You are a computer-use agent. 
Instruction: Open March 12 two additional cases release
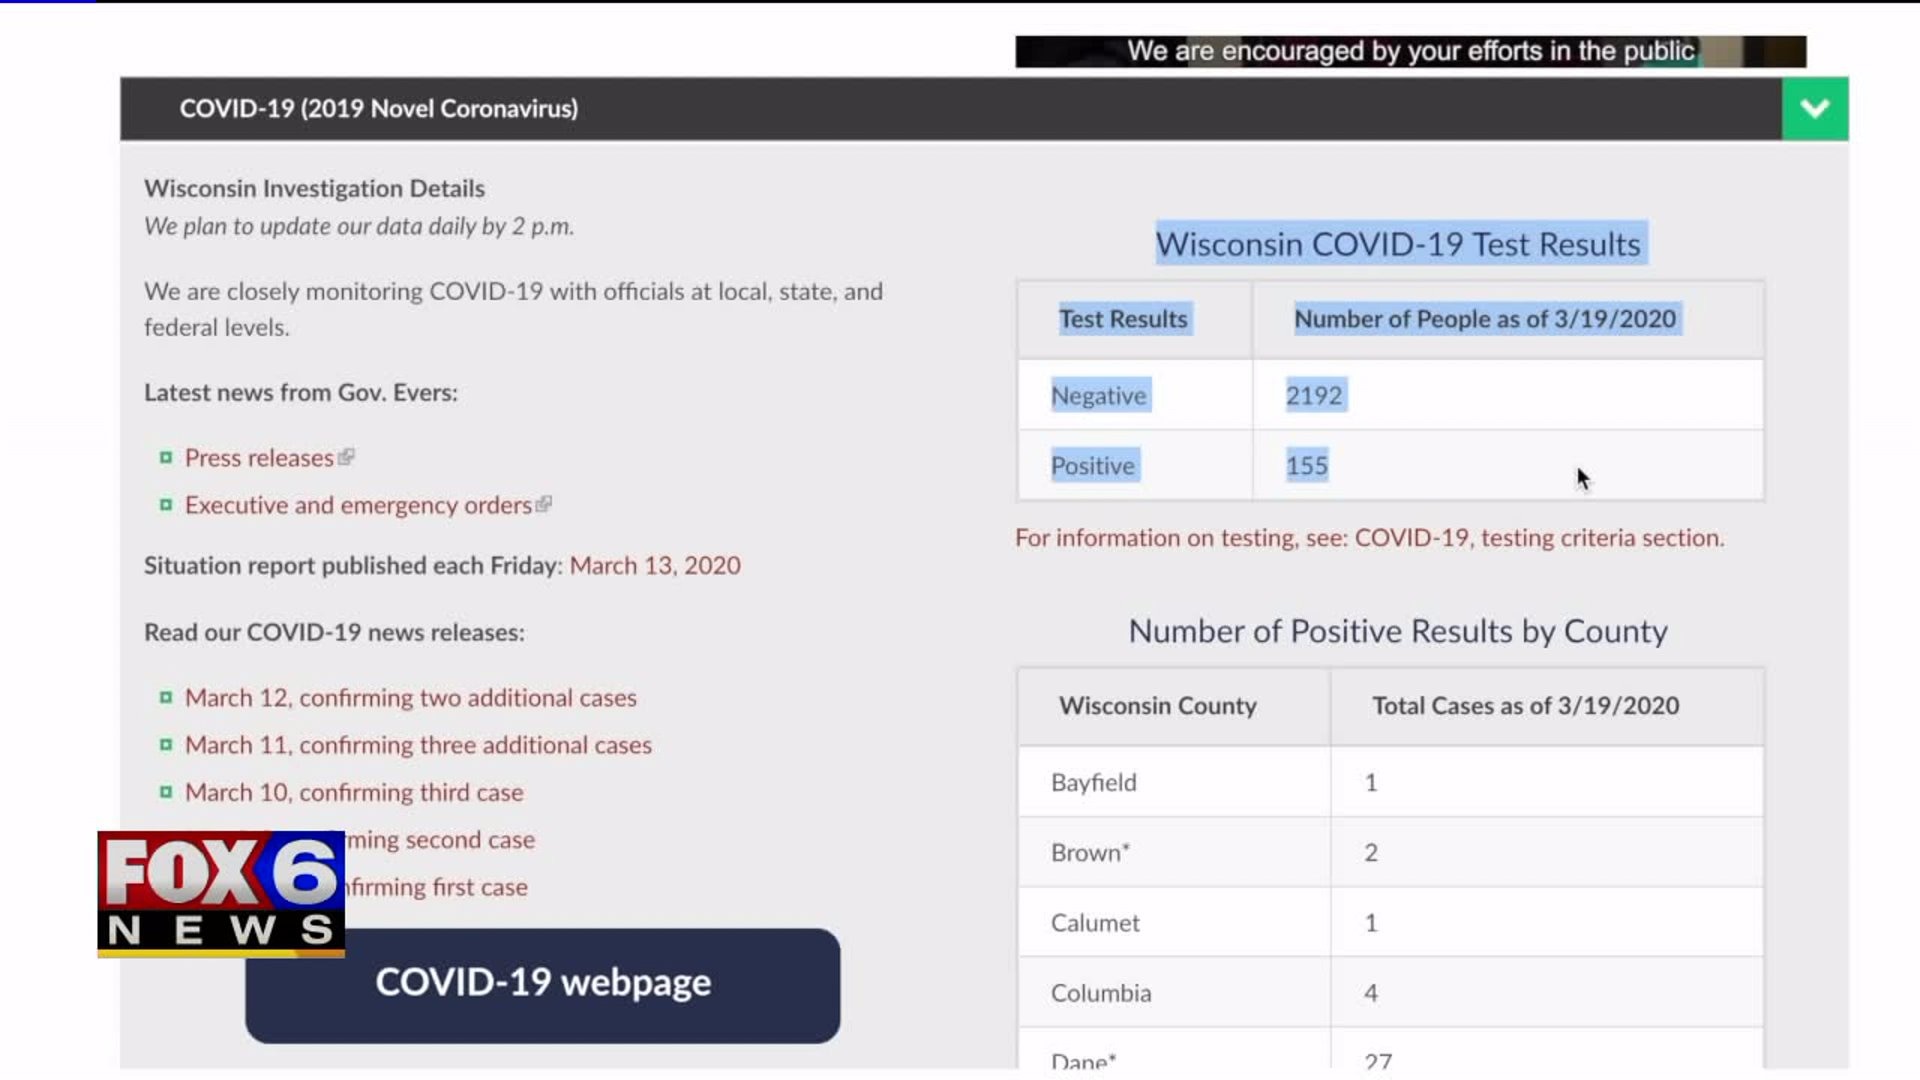click(410, 698)
